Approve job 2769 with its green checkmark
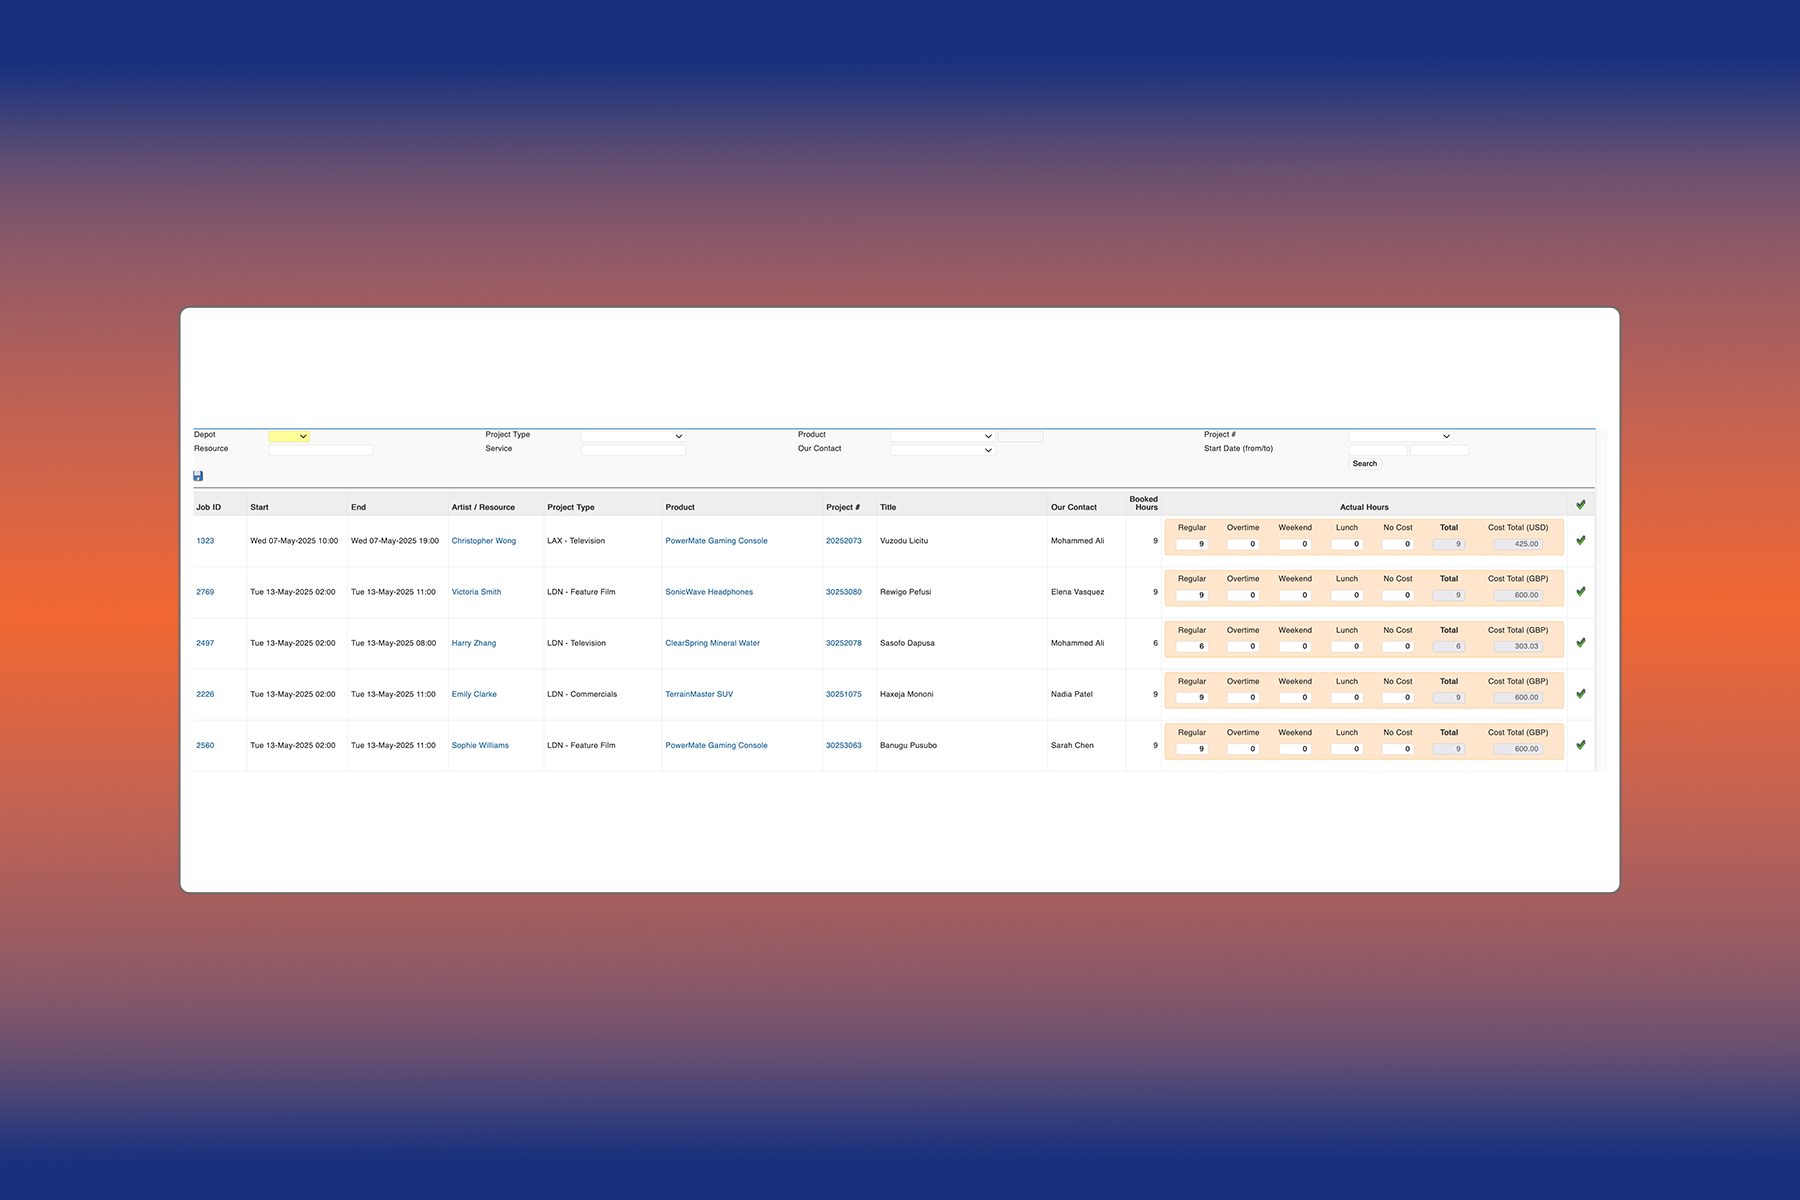This screenshot has width=1800, height=1200. point(1581,591)
